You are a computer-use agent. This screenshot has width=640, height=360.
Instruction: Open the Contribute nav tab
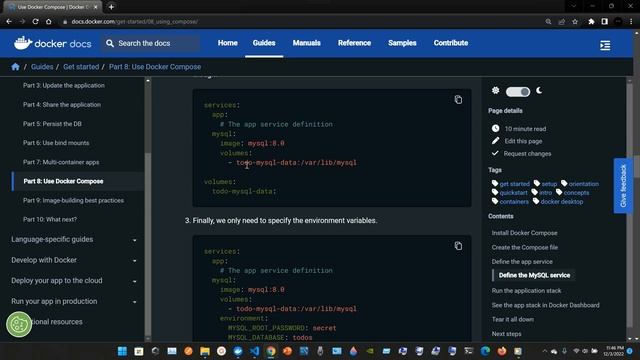(451, 43)
